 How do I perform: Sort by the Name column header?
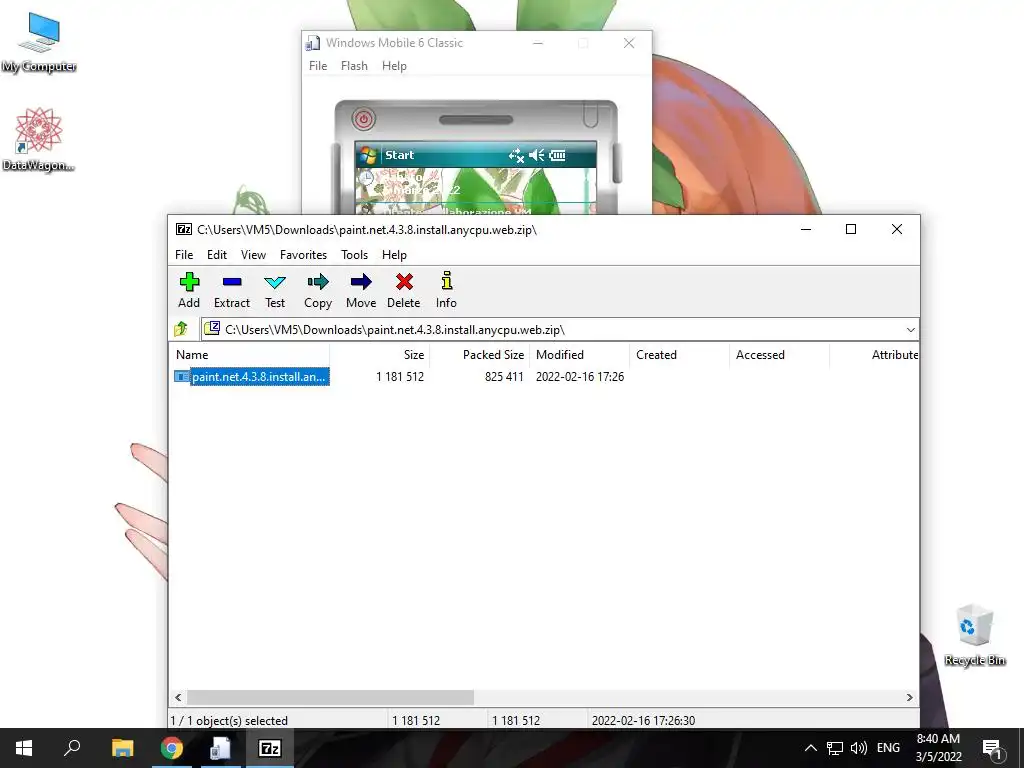point(249,355)
